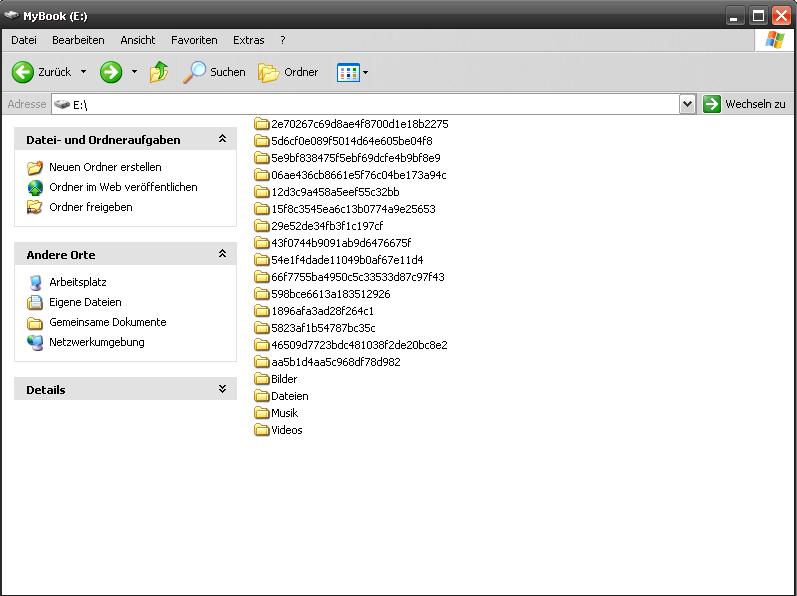Screen dimensions: 797x596
Task: Open the address bar dropdown list
Action: point(687,104)
